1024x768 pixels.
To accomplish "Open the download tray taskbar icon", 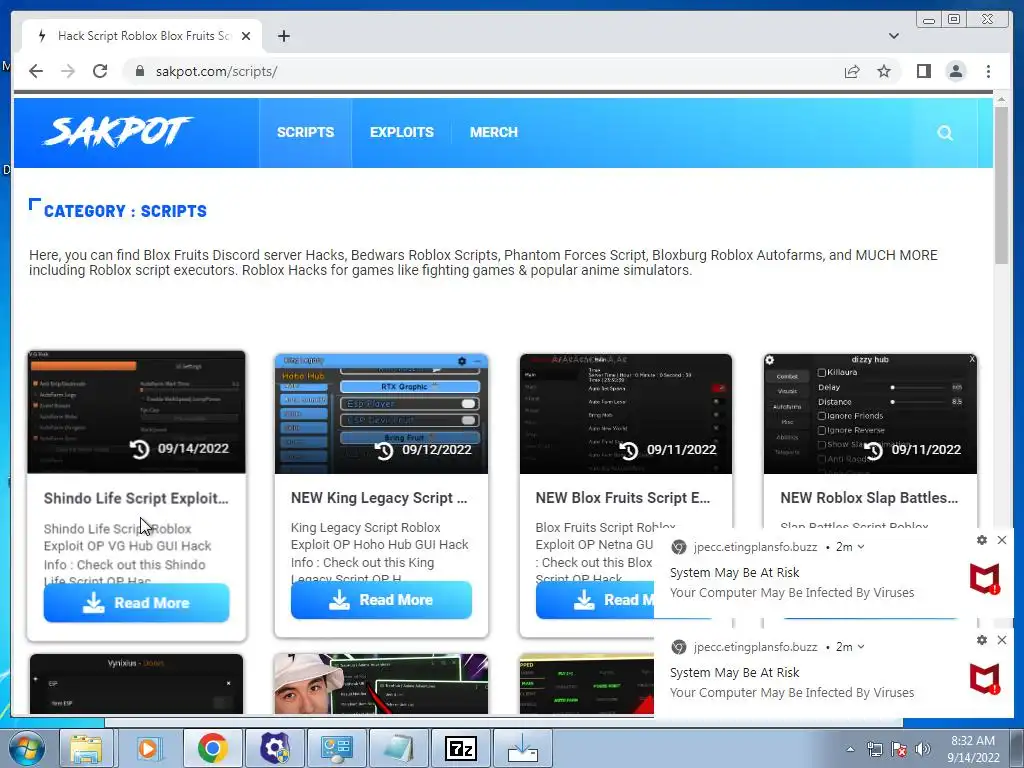I will click(x=522, y=748).
